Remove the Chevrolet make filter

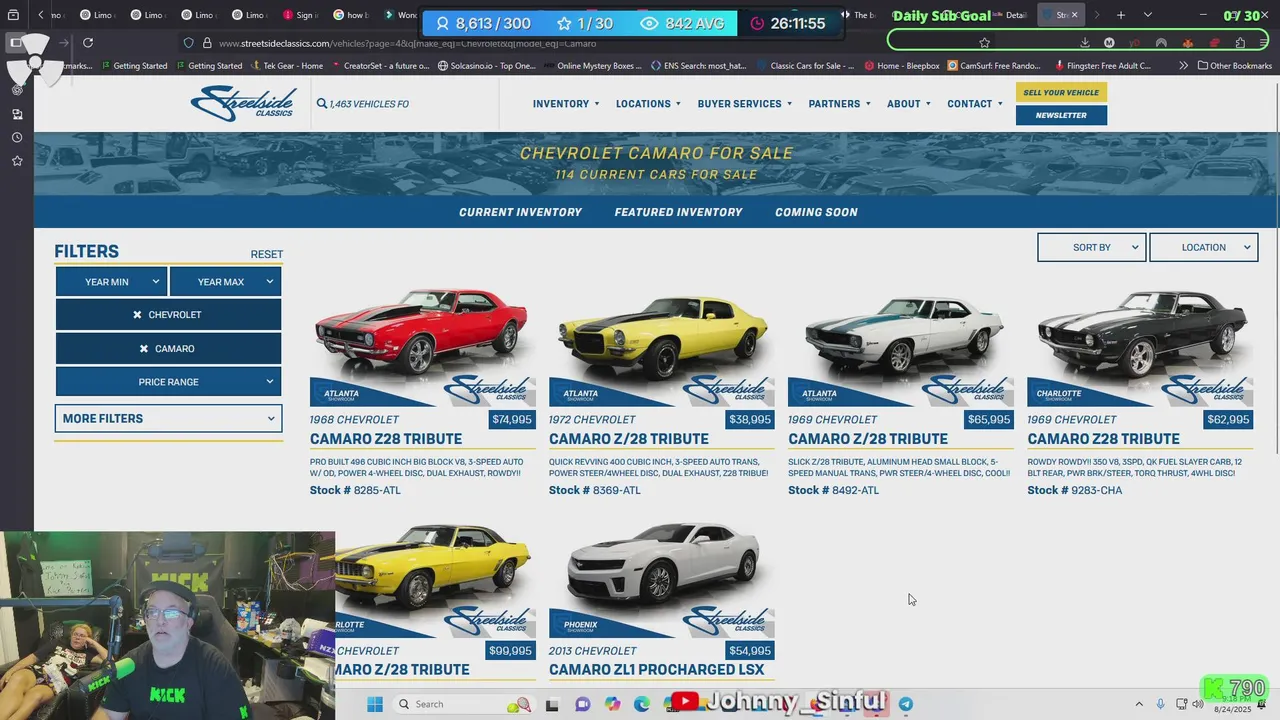(137, 315)
